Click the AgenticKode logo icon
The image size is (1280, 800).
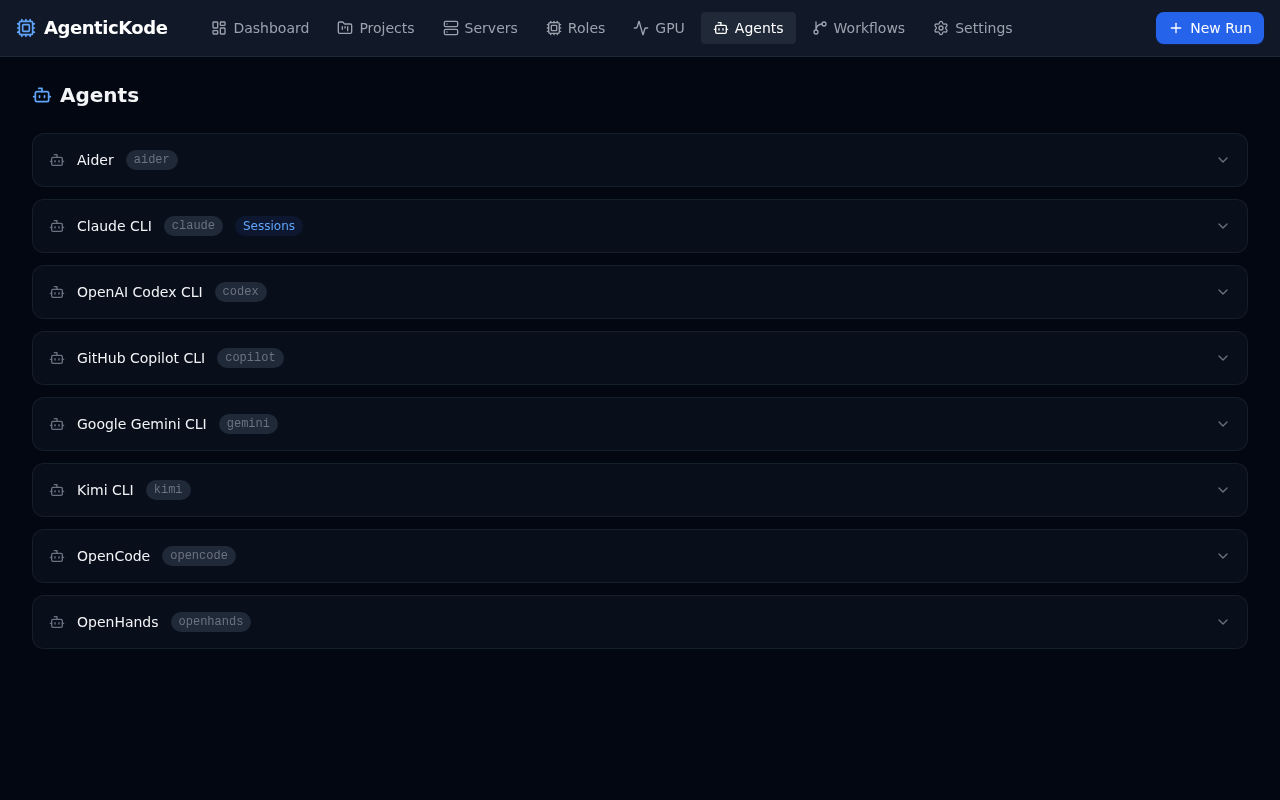coord(26,28)
